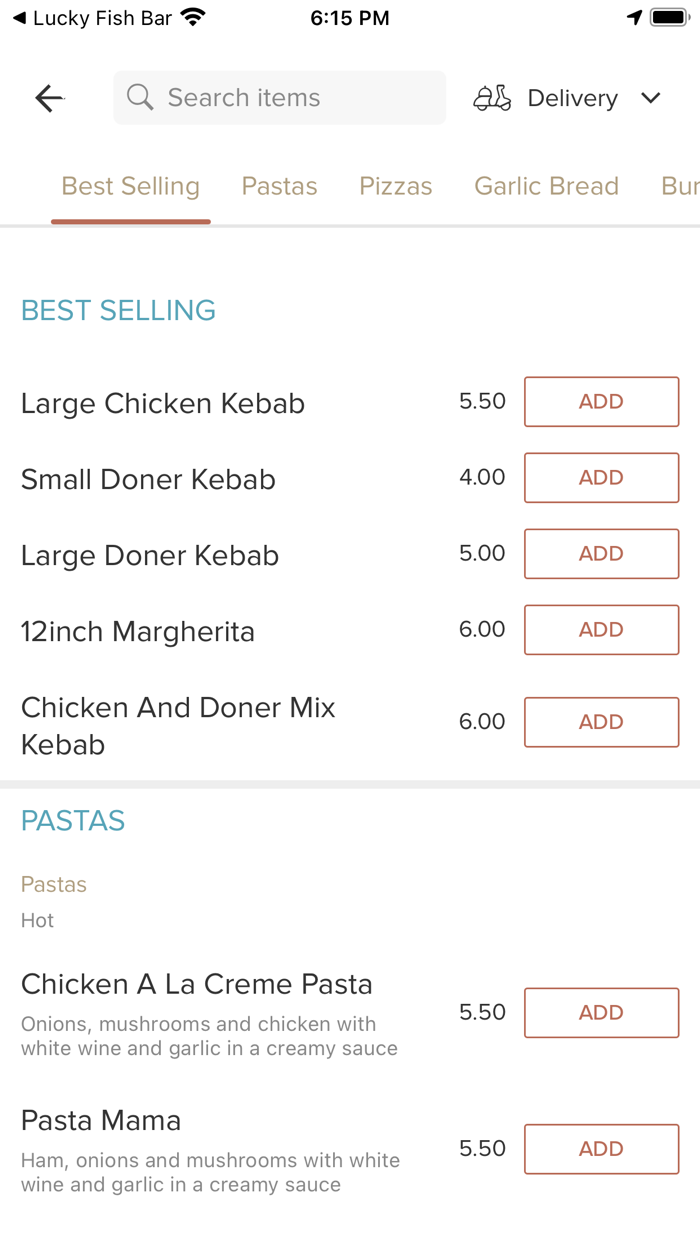Add Pasta Mama to the order
Viewport: 700px width, 1244px height.
601,1148
